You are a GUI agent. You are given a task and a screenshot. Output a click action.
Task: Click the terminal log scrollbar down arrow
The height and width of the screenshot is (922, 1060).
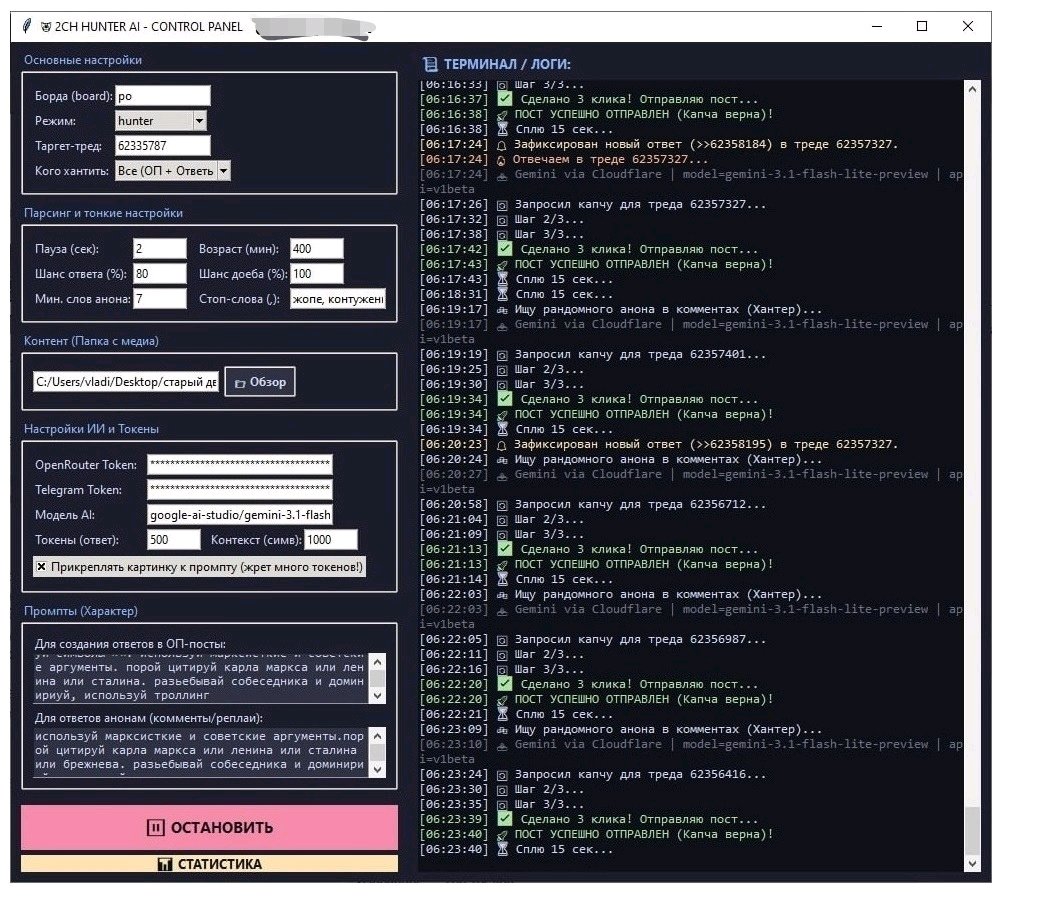pos(972,863)
